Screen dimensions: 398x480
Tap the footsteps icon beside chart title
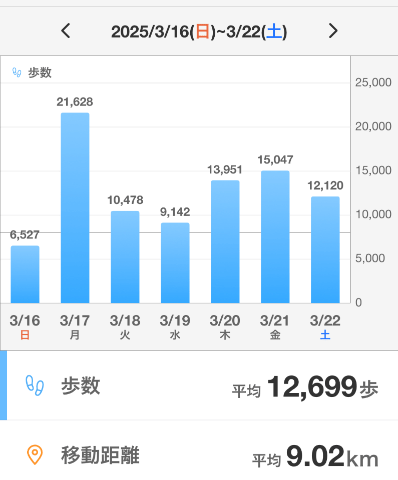17,72
